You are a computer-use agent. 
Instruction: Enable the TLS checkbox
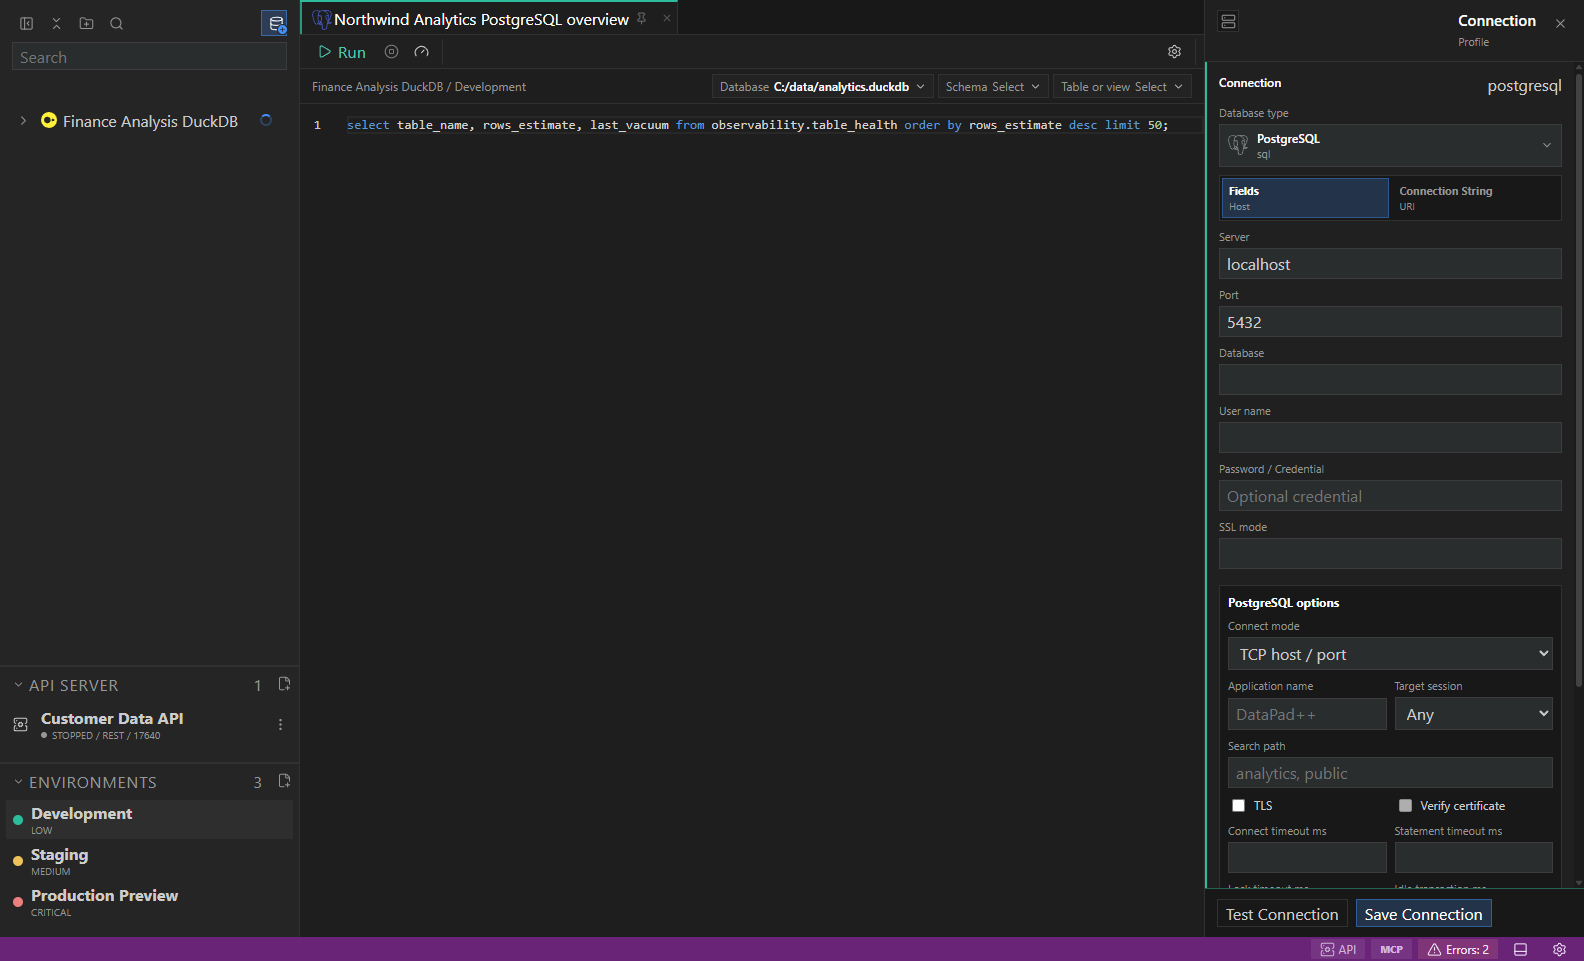(x=1238, y=806)
